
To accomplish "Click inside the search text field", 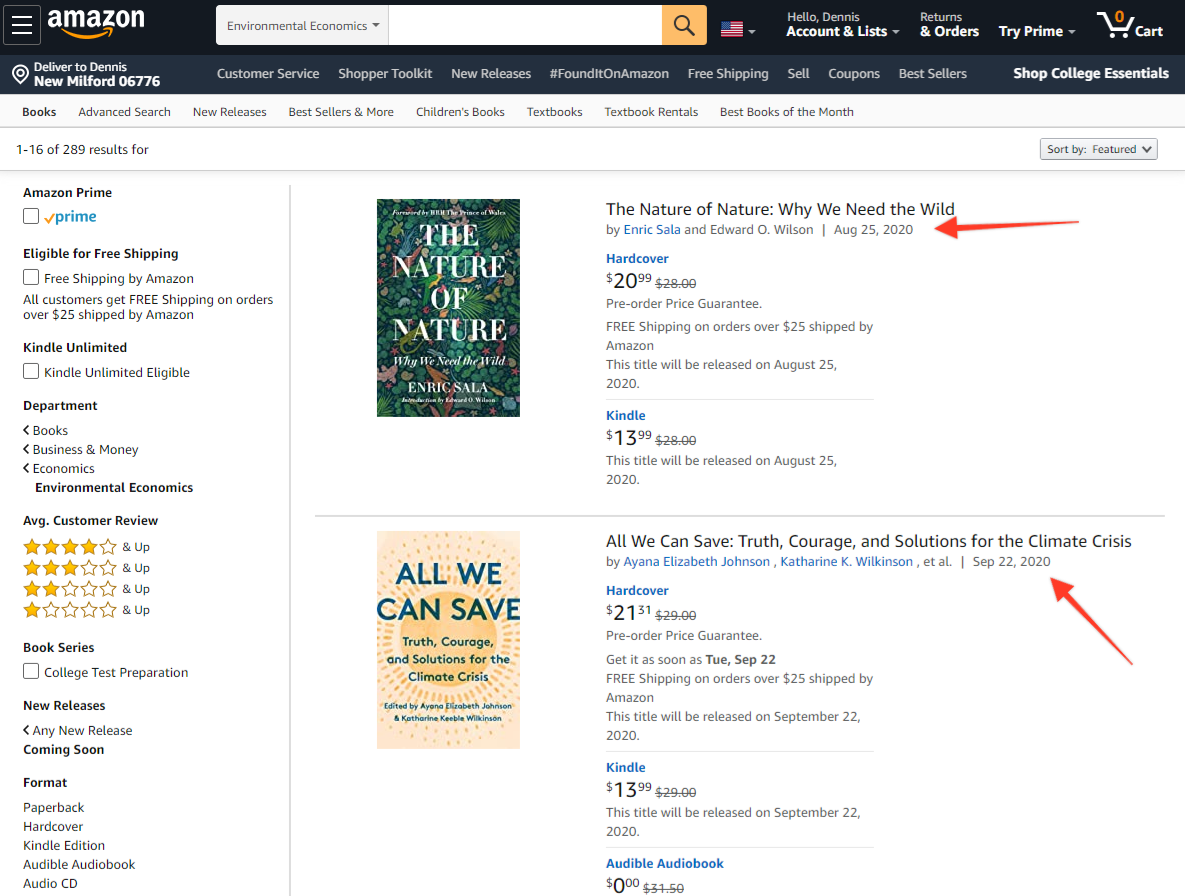I will [525, 25].
